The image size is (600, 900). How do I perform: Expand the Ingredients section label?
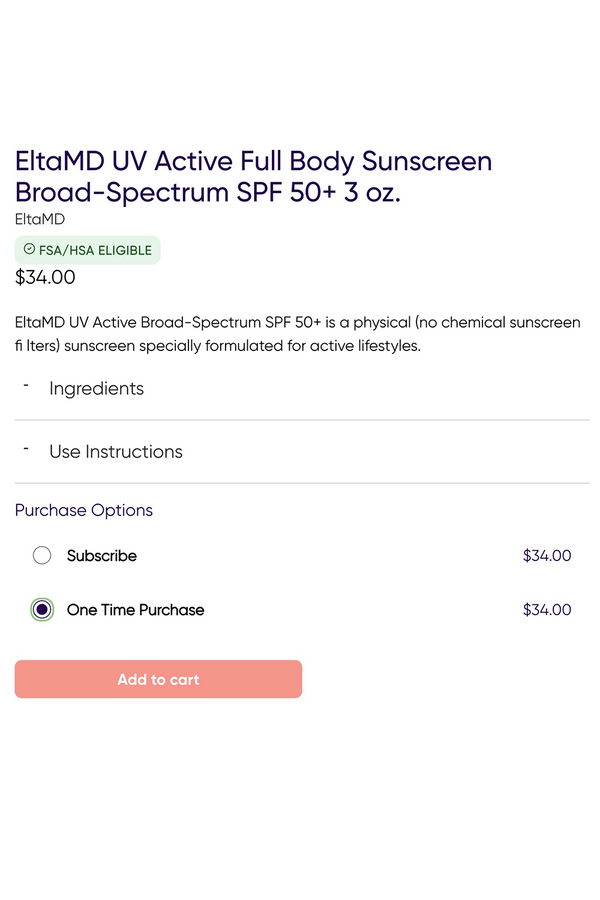click(96, 389)
